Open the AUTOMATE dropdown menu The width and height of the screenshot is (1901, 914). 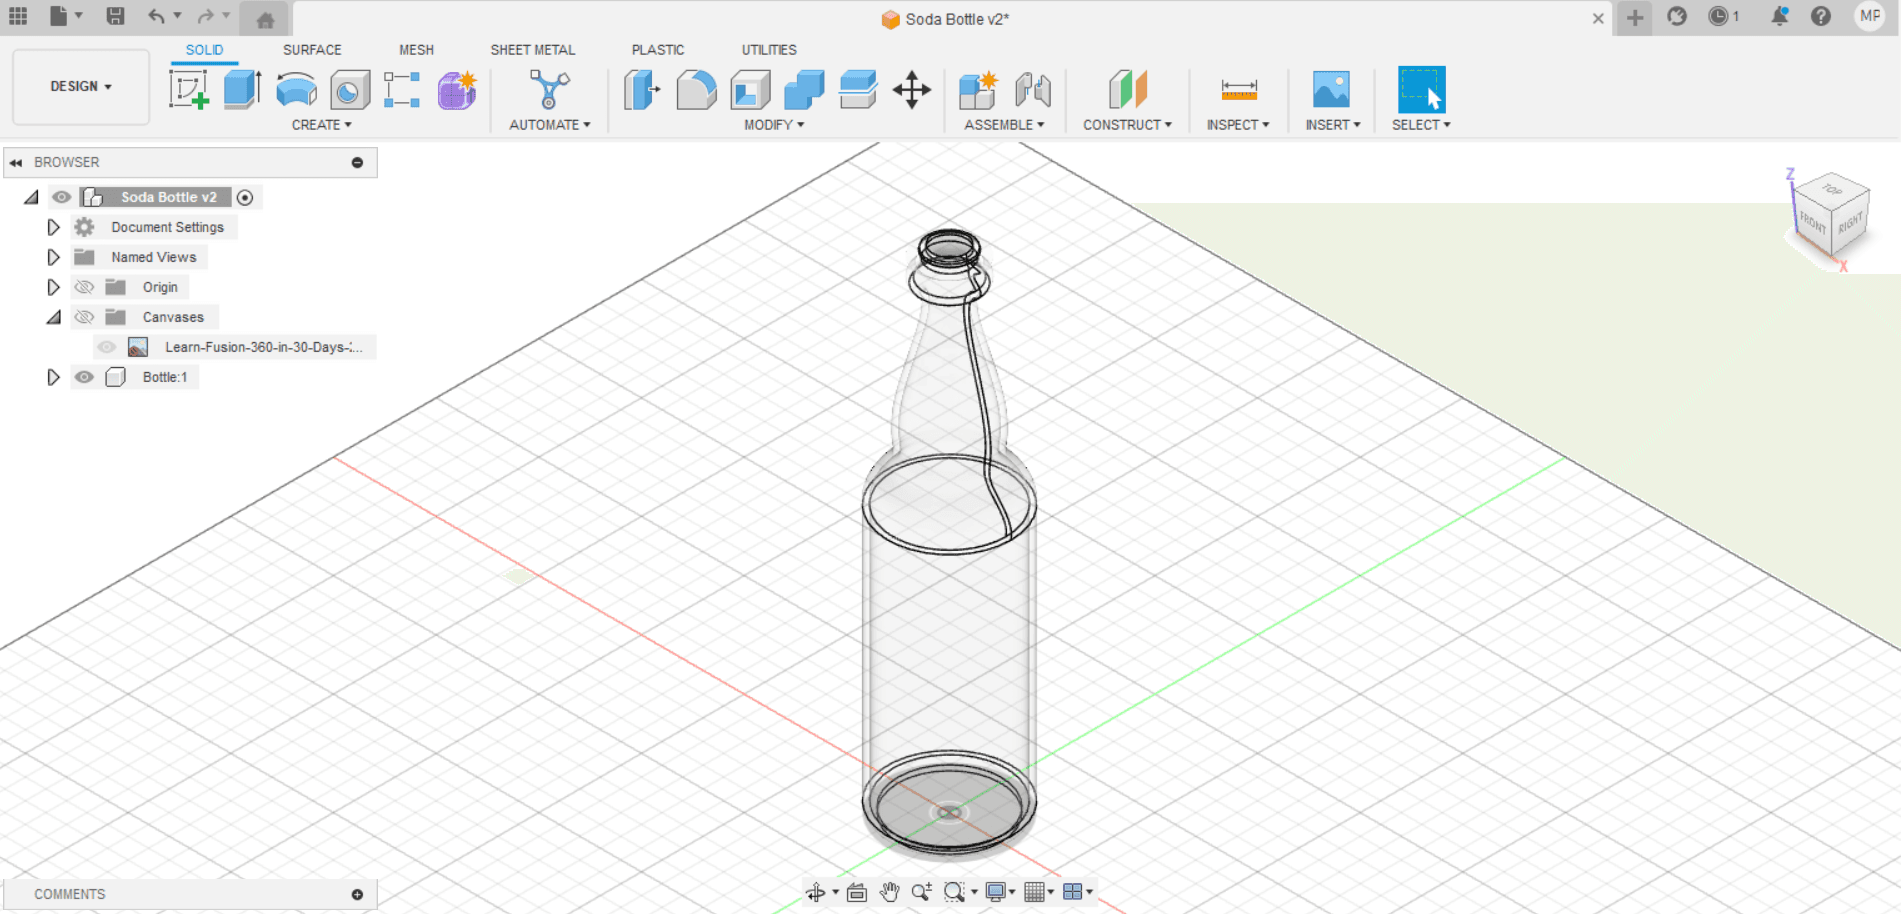pos(550,125)
